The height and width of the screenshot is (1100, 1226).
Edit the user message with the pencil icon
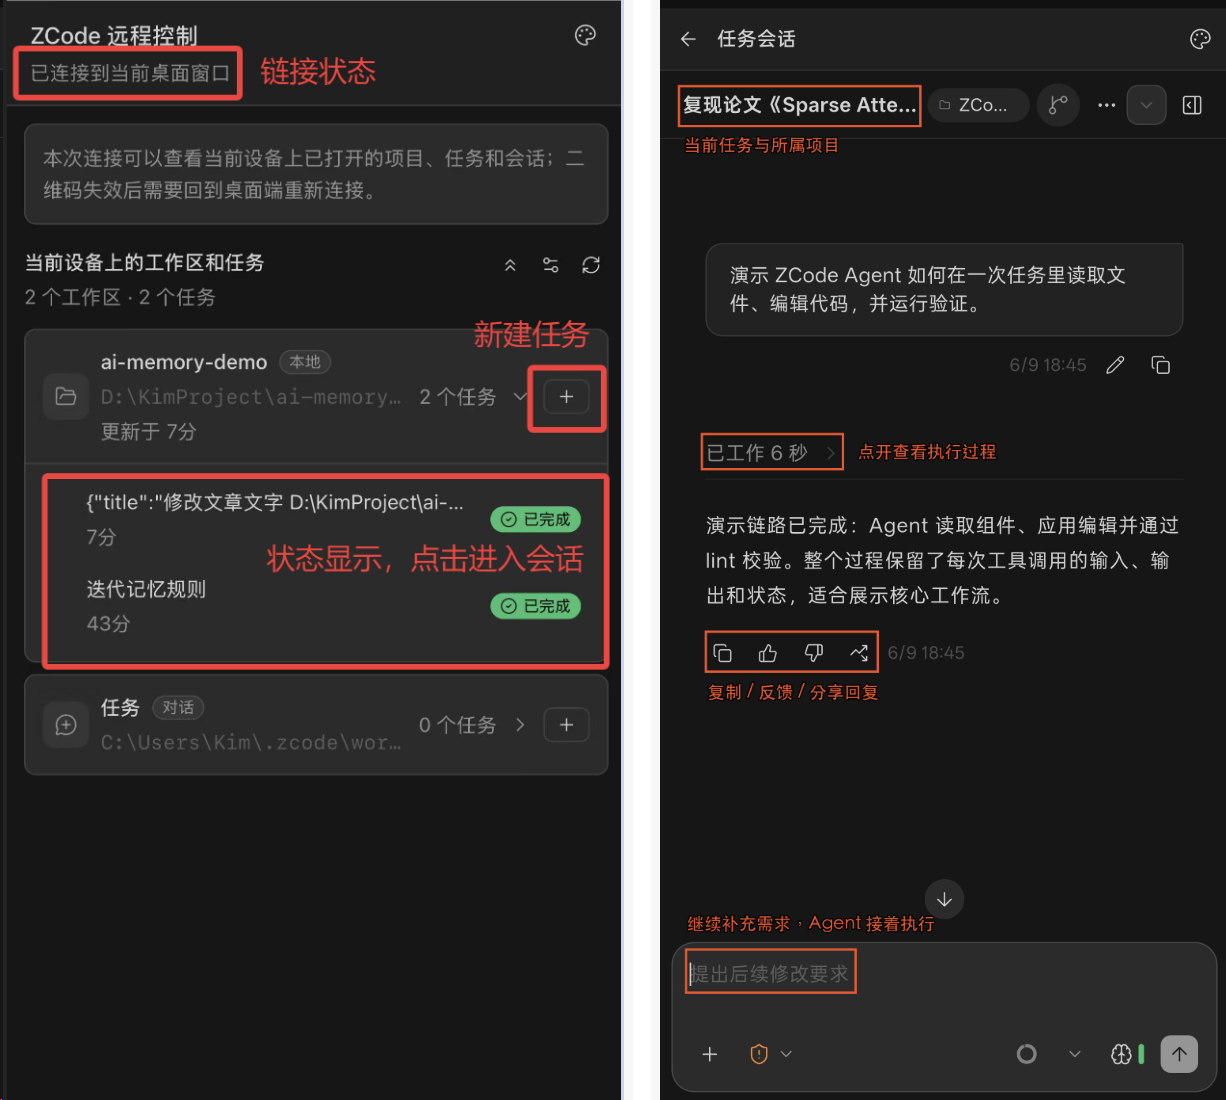[1115, 365]
